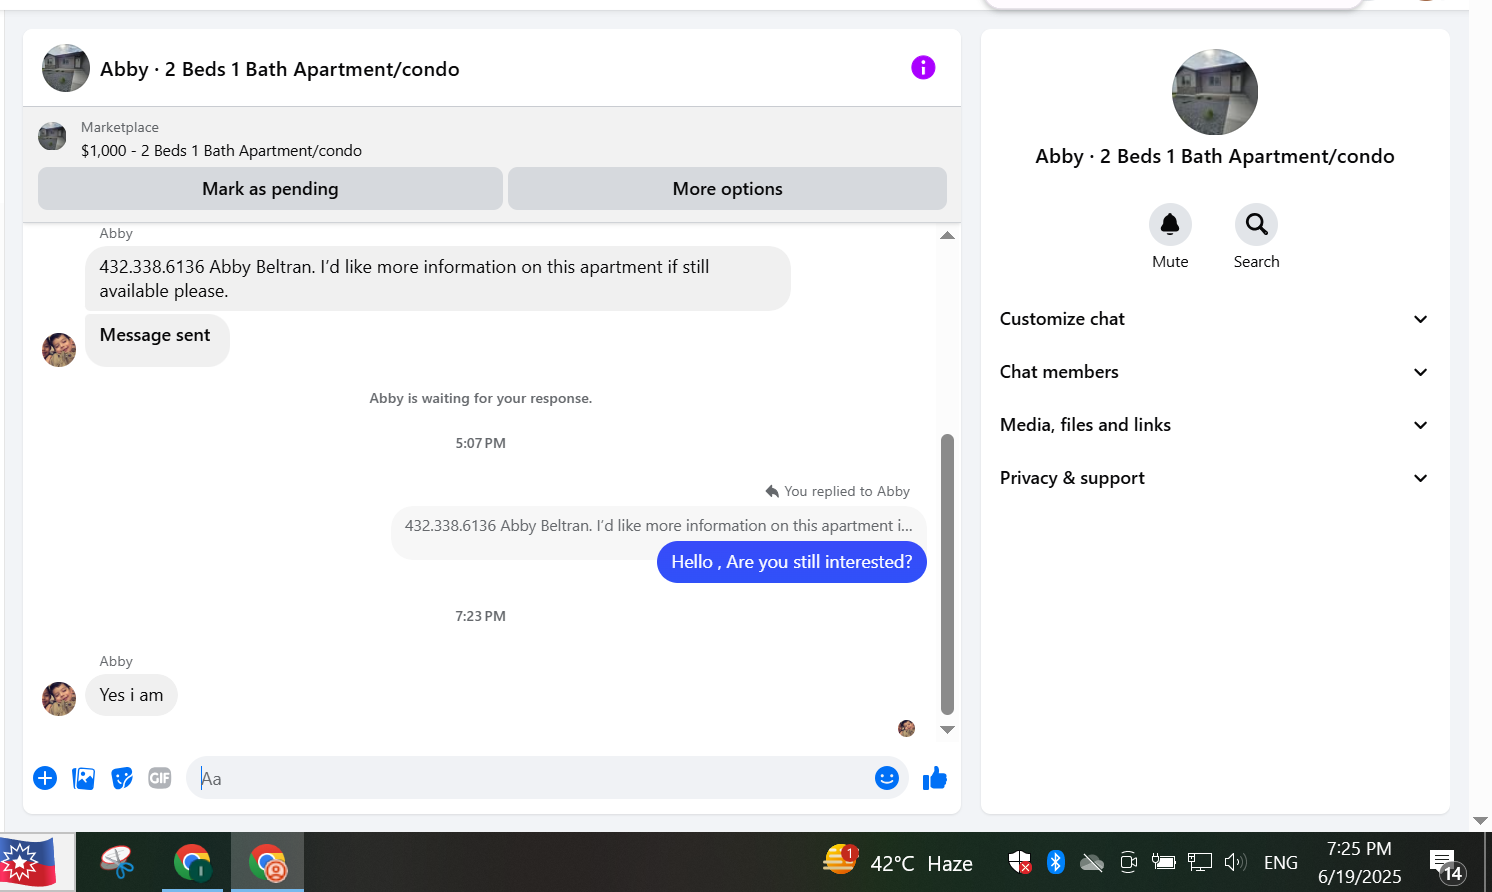Click chat header title 'Abby · 2 Beds 1 Bath Apartment/condo'
The width and height of the screenshot is (1492, 892).
point(280,69)
